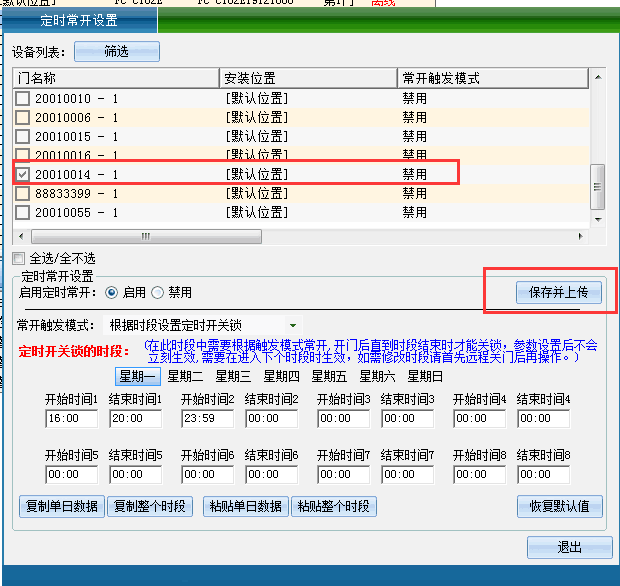Switch to the 星期三 tab
The height and width of the screenshot is (586, 620).
tap(233, 376)
